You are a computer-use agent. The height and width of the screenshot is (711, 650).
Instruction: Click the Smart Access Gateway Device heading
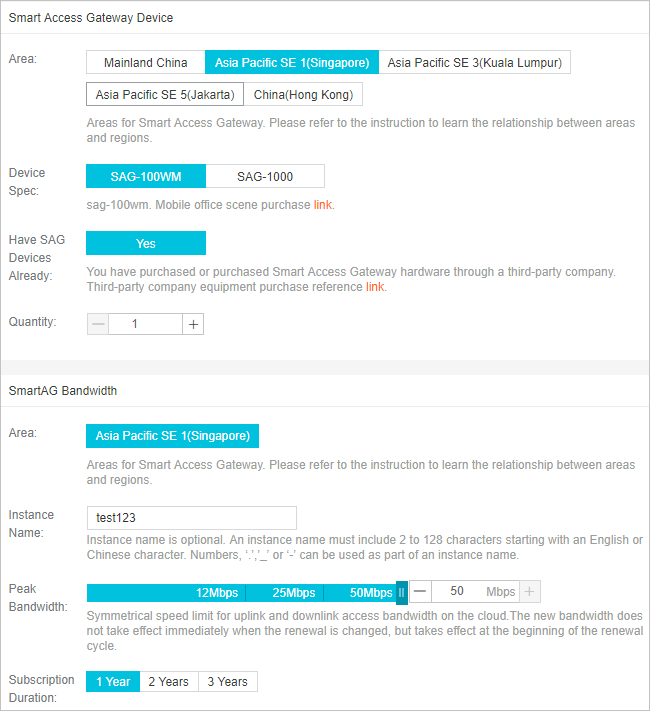point(91,18)
